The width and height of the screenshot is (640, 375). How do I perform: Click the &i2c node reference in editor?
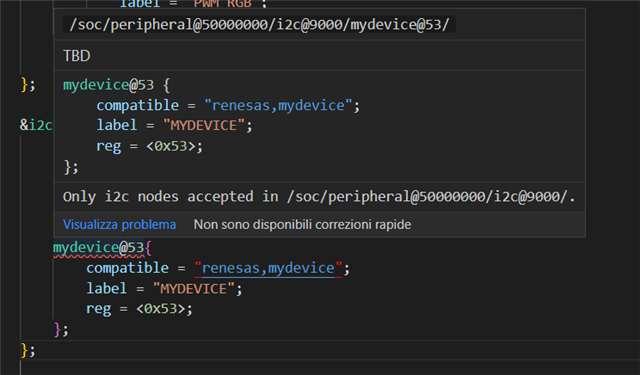[36, 125]
